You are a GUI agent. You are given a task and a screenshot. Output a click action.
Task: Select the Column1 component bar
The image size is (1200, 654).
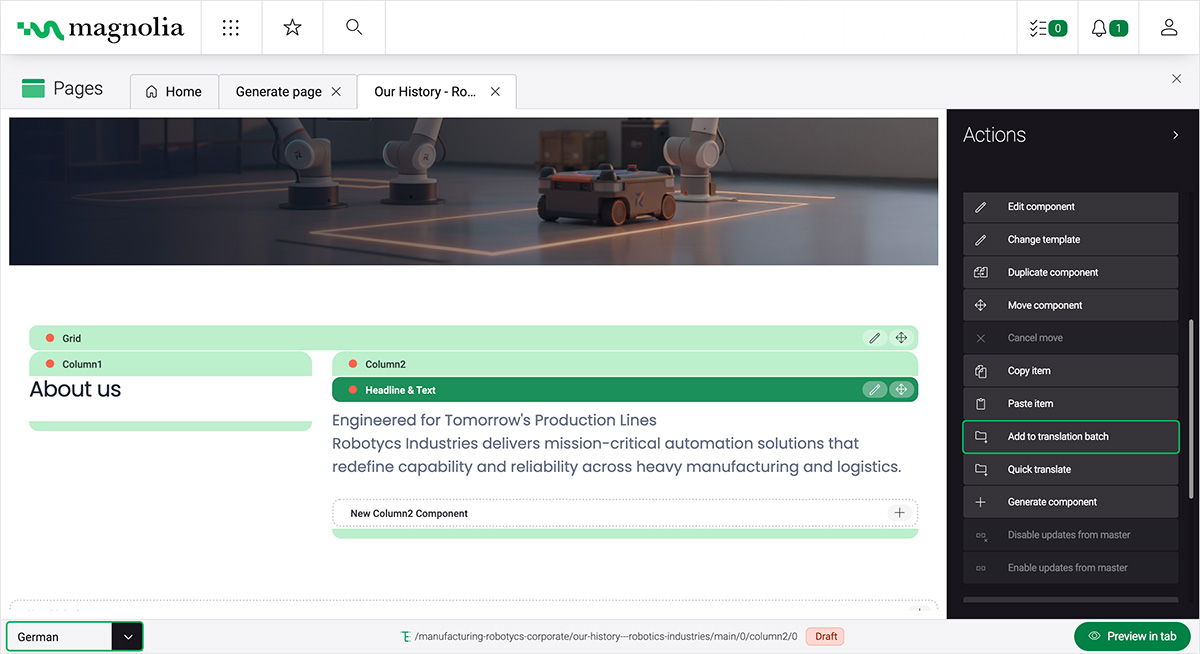tap(170, 364)
